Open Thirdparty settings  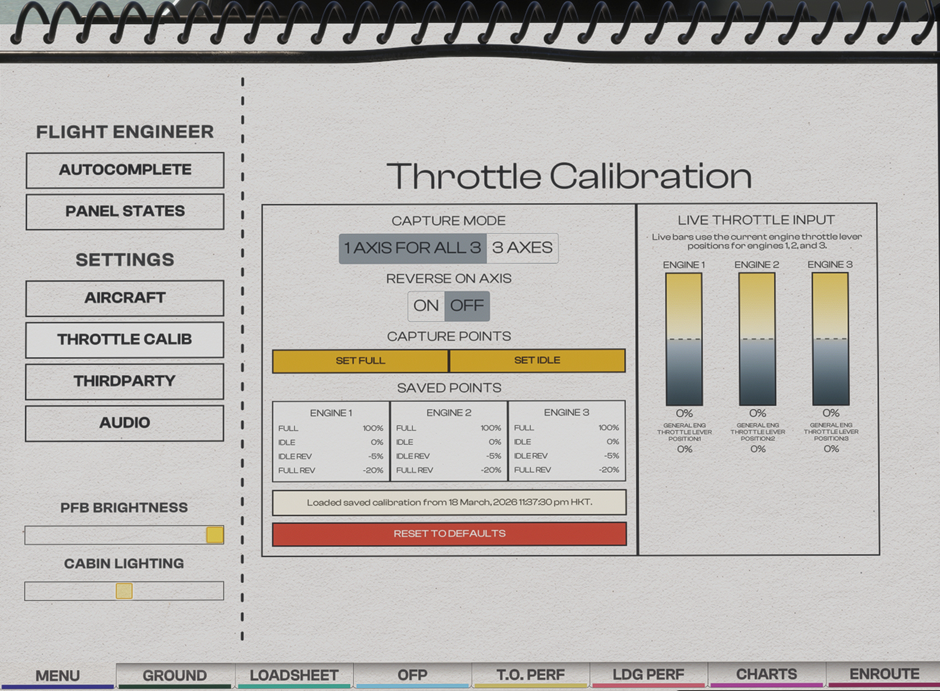tap(125, 381)
